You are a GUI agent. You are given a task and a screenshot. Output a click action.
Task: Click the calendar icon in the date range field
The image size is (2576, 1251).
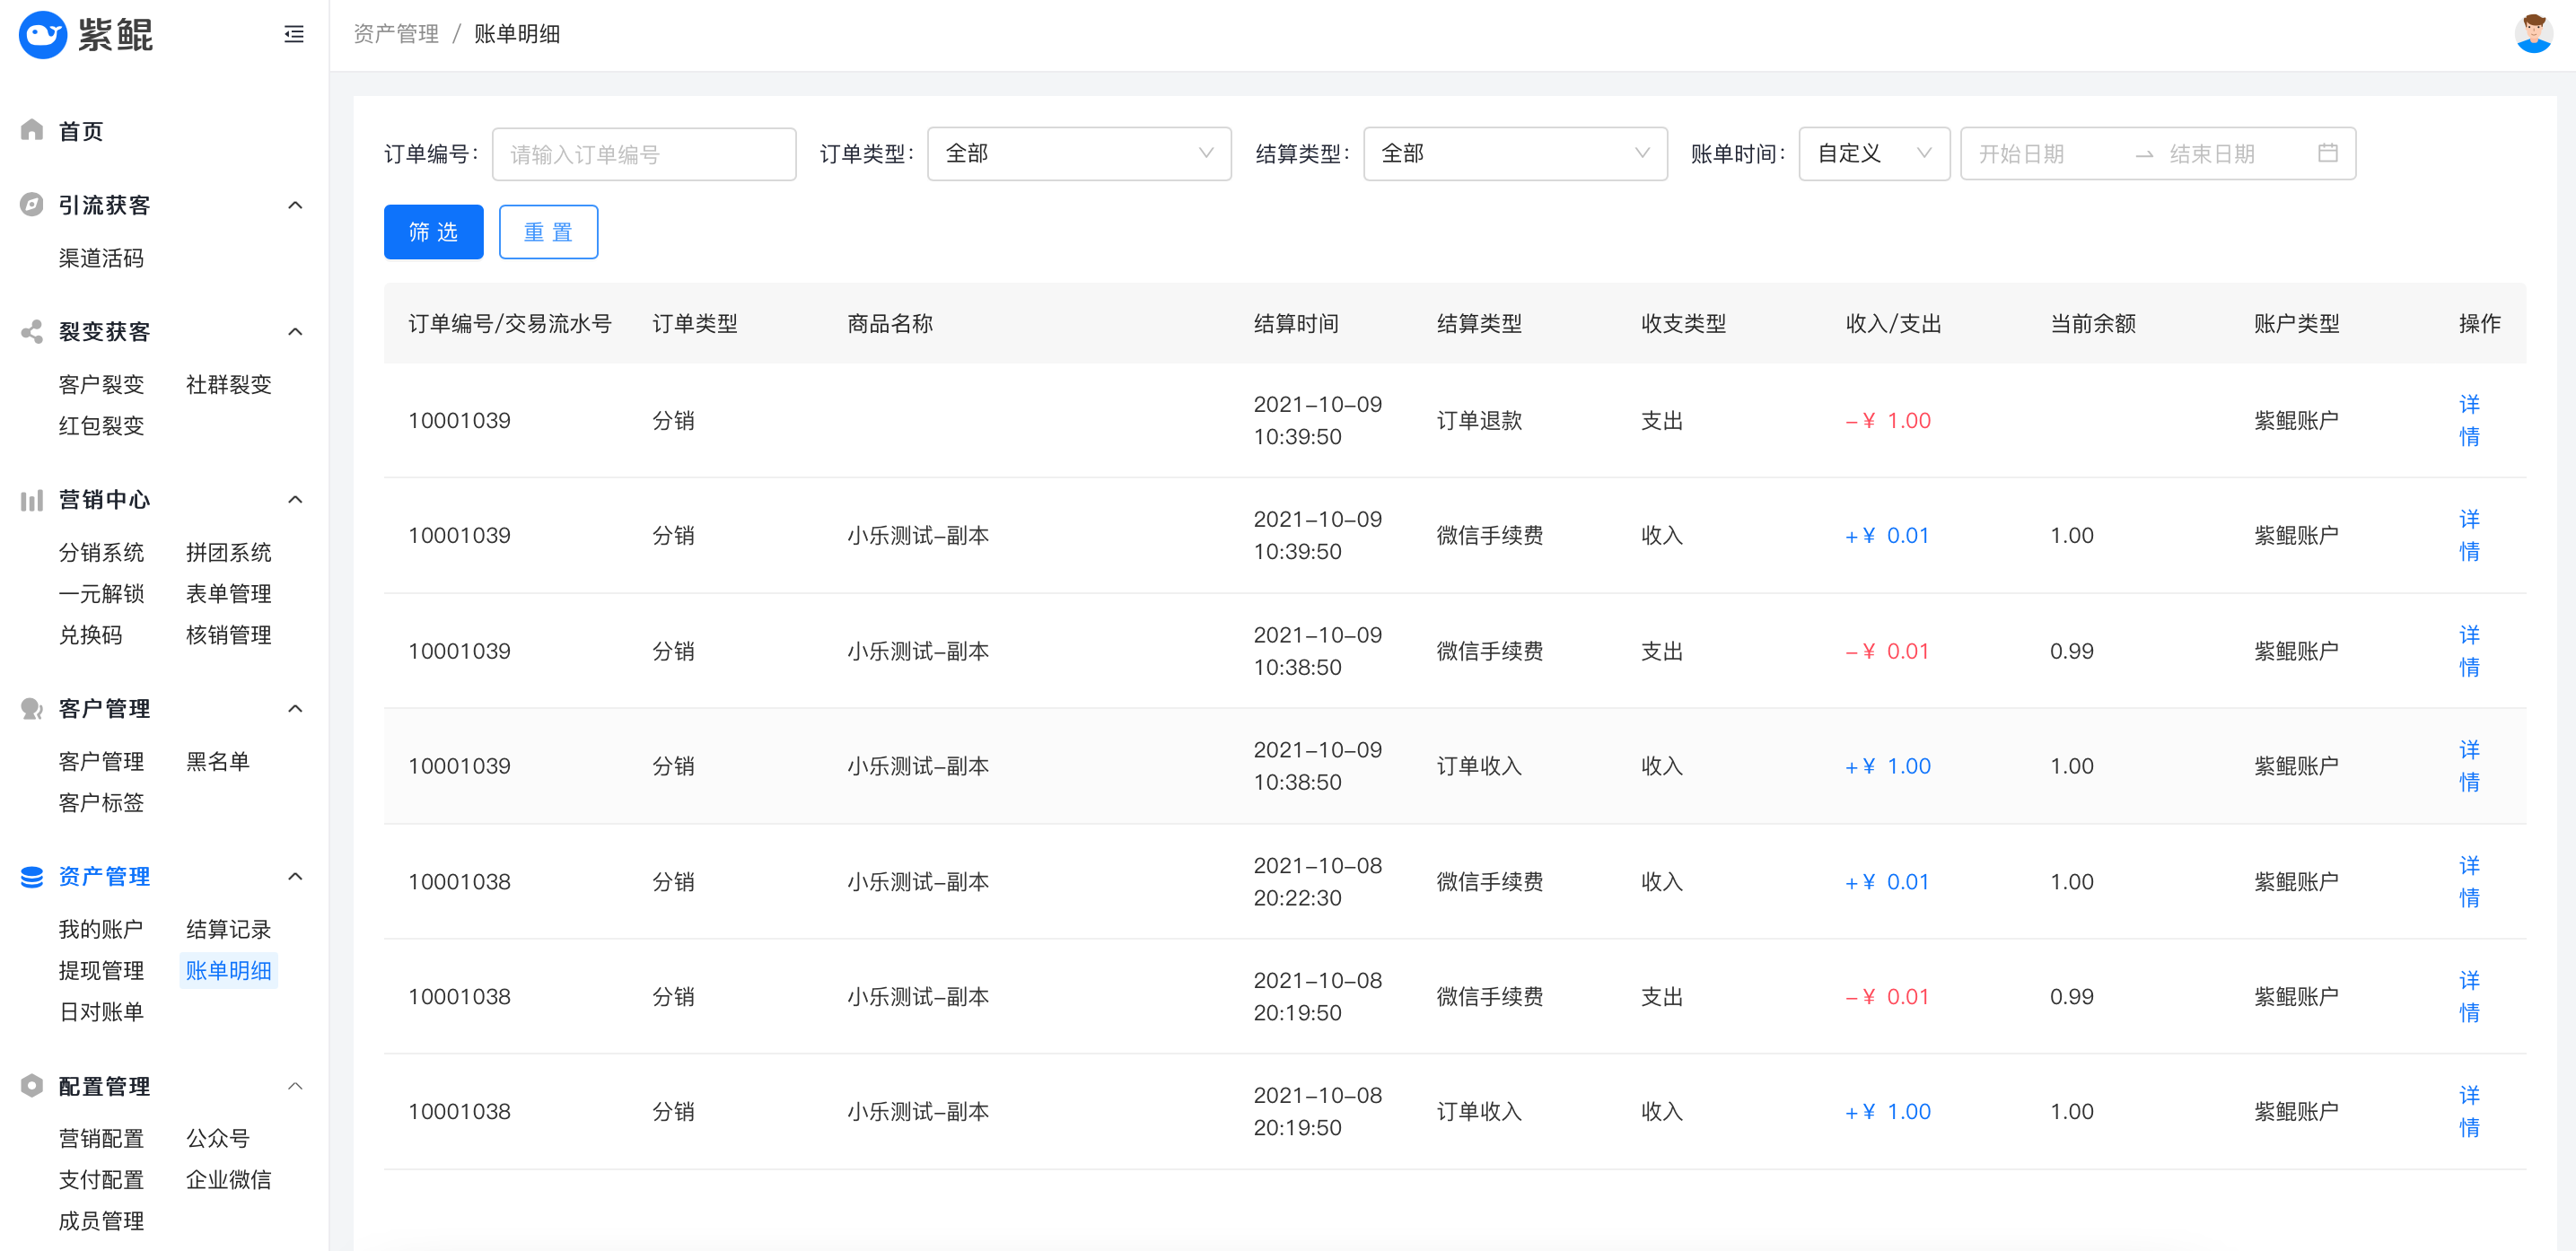point(2327,153)
